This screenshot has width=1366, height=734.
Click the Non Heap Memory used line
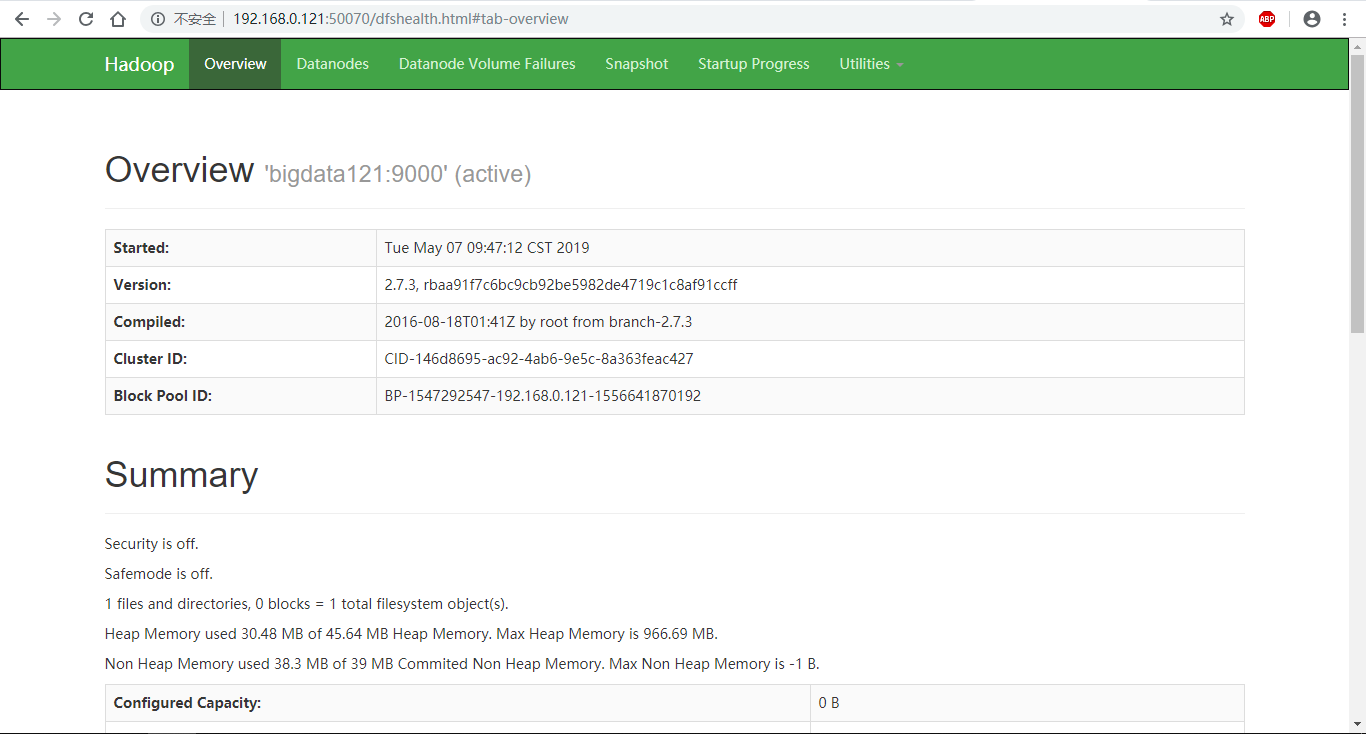point(462,664)
